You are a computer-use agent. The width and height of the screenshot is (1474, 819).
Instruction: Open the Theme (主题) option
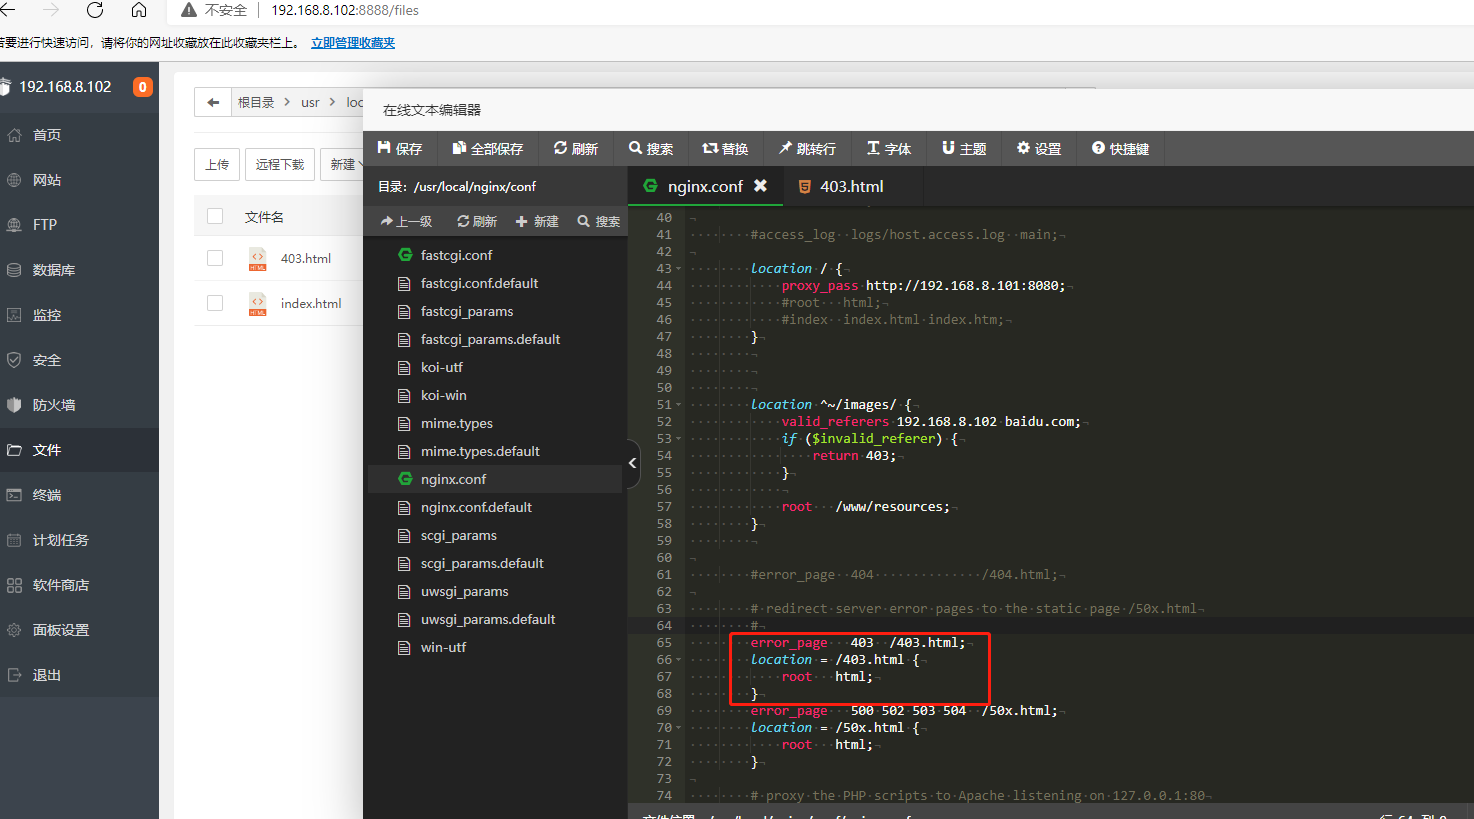(964, 149)
